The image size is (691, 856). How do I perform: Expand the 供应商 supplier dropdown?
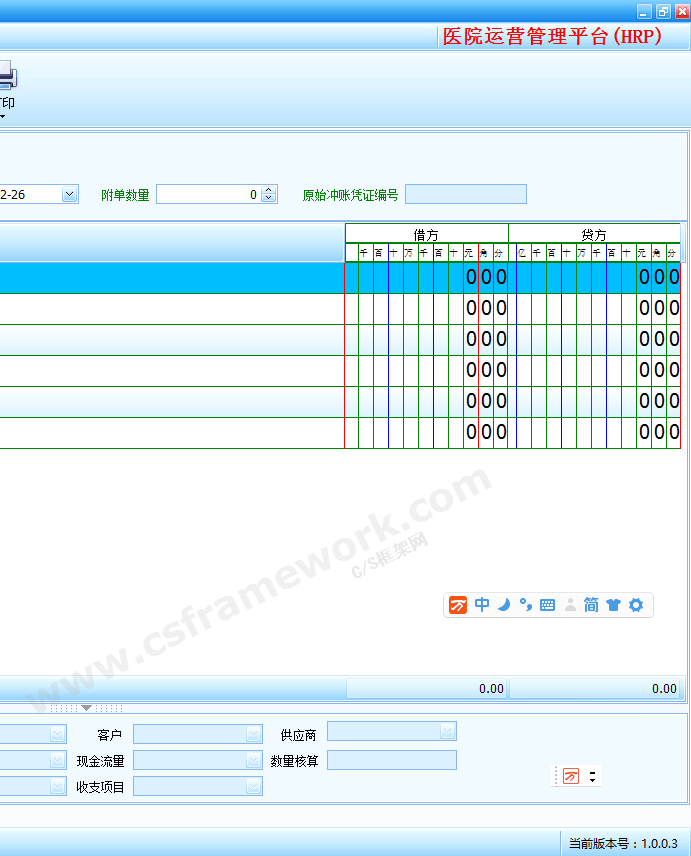click(x=447, y=731)
